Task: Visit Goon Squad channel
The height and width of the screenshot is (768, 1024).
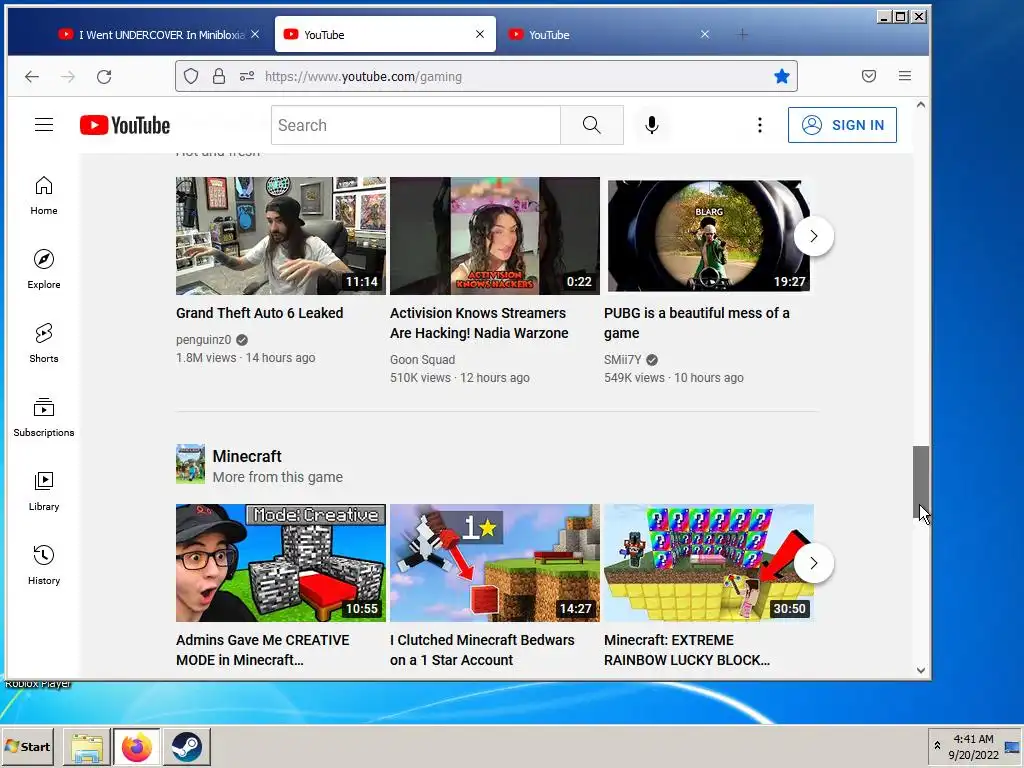Action: (x=423, y=359)
